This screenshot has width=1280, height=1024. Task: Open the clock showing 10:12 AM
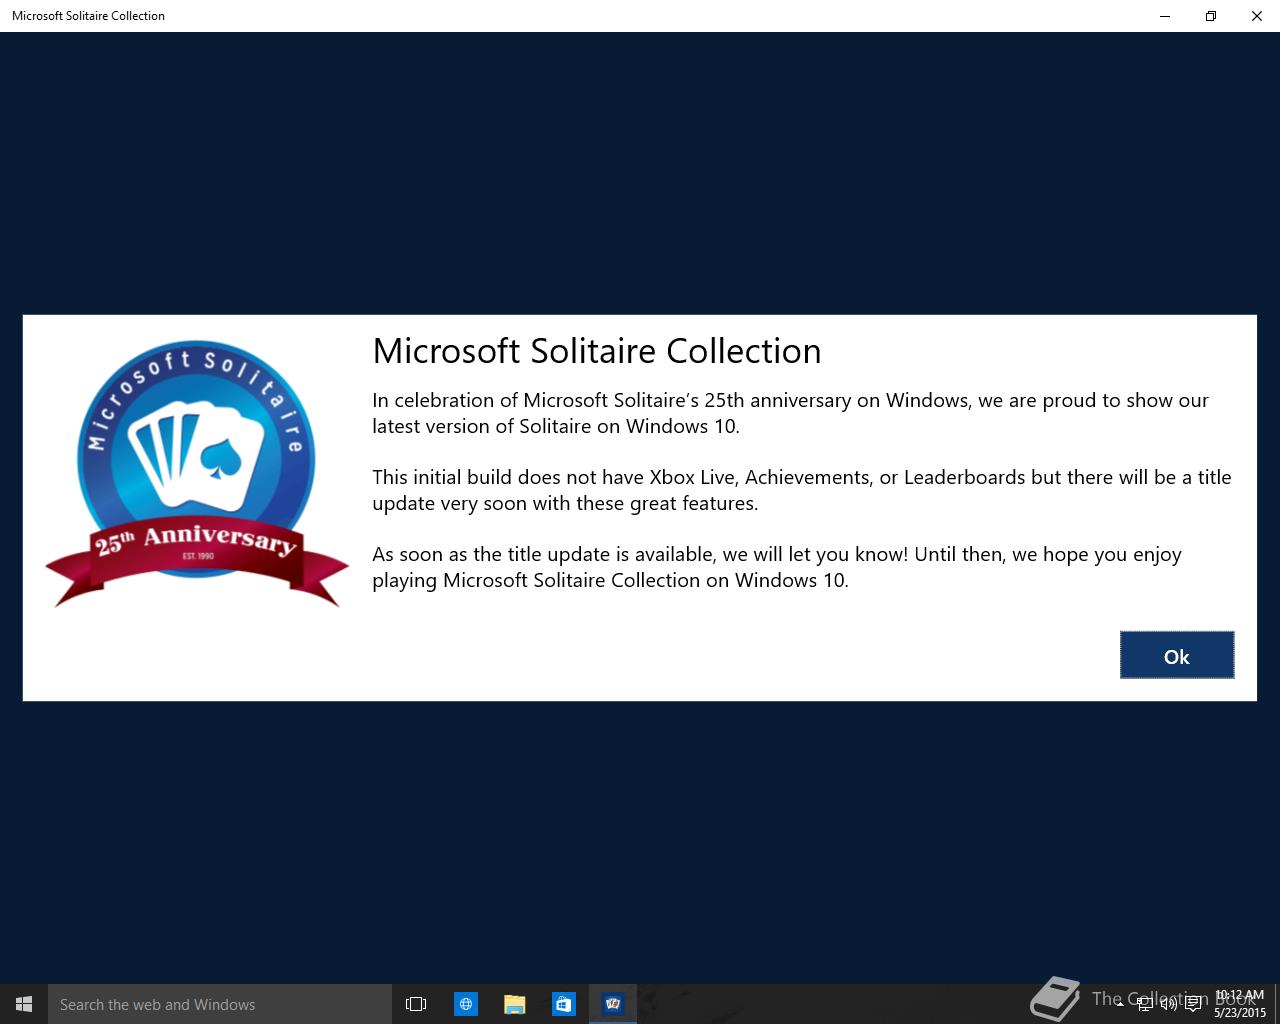point(1240,1004)
